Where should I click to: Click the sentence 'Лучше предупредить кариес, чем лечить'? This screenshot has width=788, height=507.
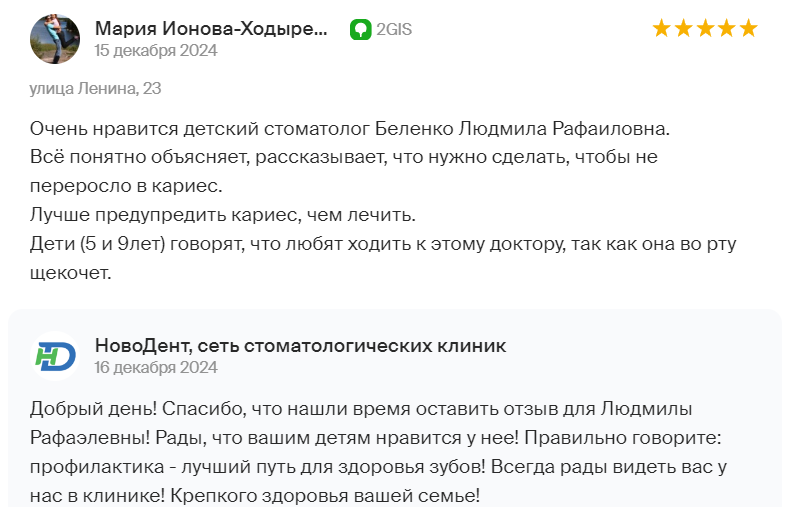pos(223,215)
